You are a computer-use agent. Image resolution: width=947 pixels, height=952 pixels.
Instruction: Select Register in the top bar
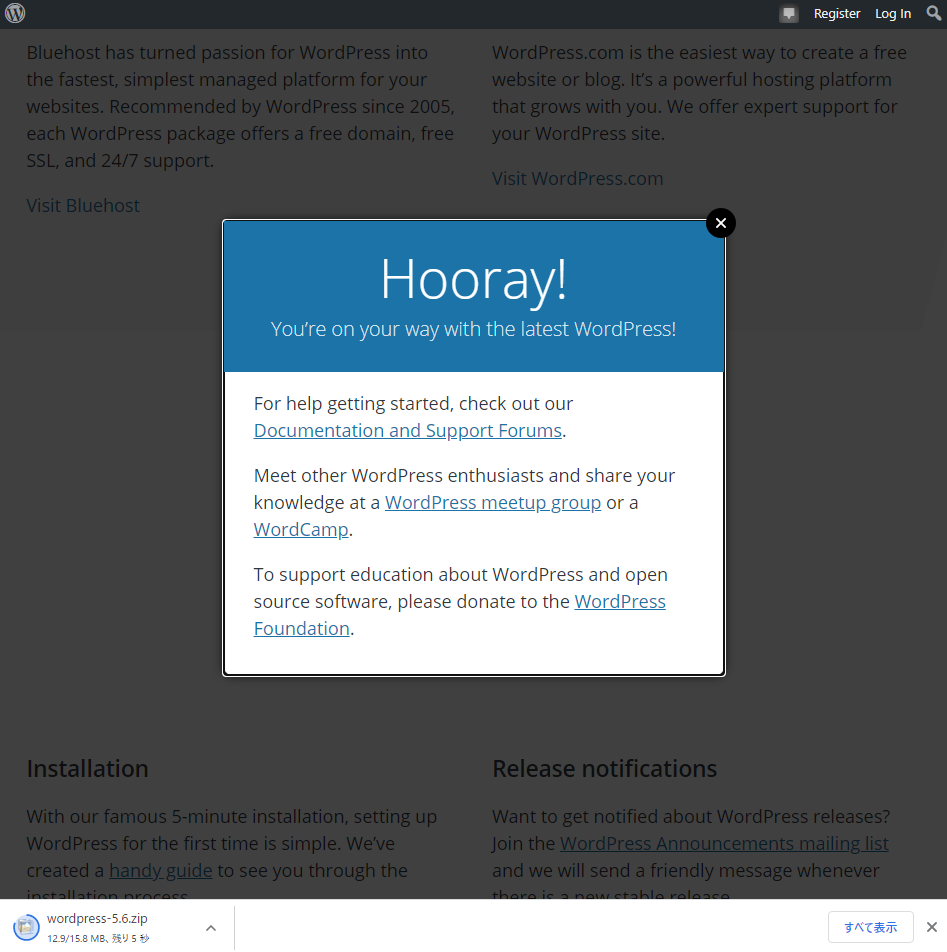pos(837,14)
